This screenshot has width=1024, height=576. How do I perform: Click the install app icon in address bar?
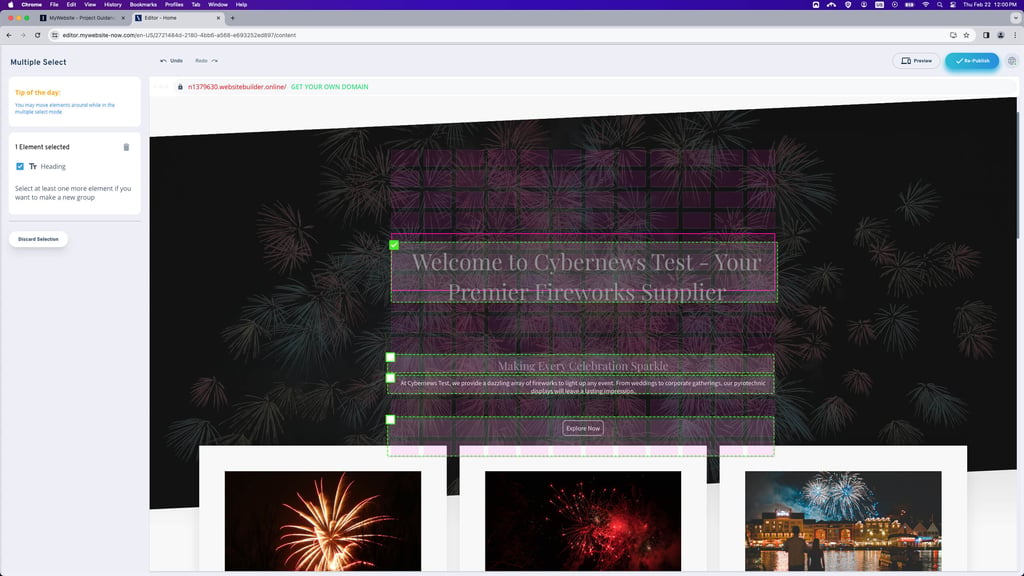pos(953,35)
